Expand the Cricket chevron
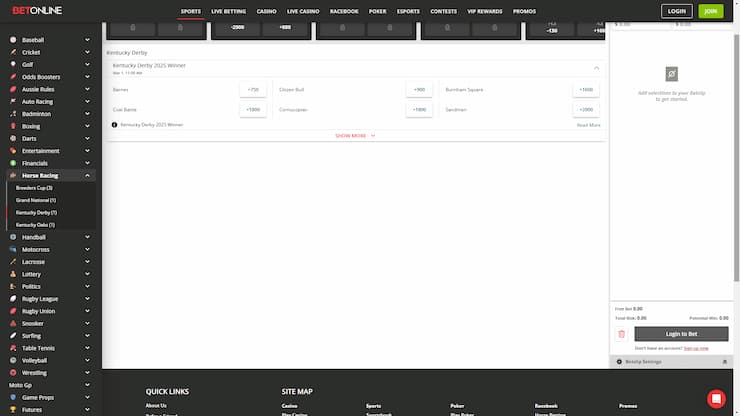Screen dimensions: 740x416 click(87, 52)
